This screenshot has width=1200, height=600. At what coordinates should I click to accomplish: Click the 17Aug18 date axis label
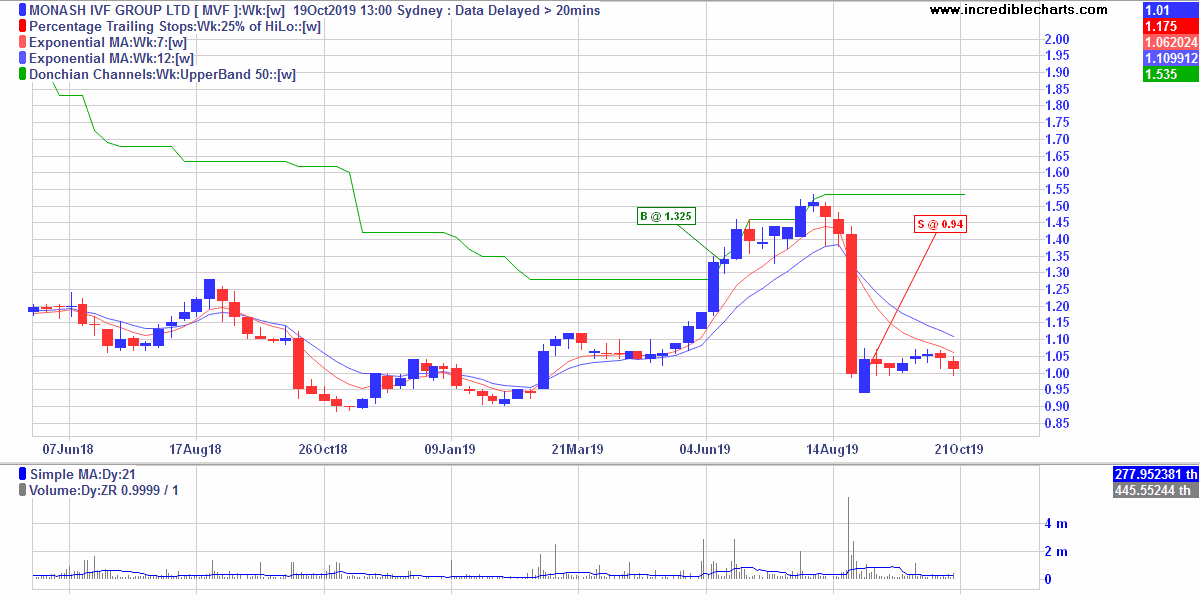(195, 450)
